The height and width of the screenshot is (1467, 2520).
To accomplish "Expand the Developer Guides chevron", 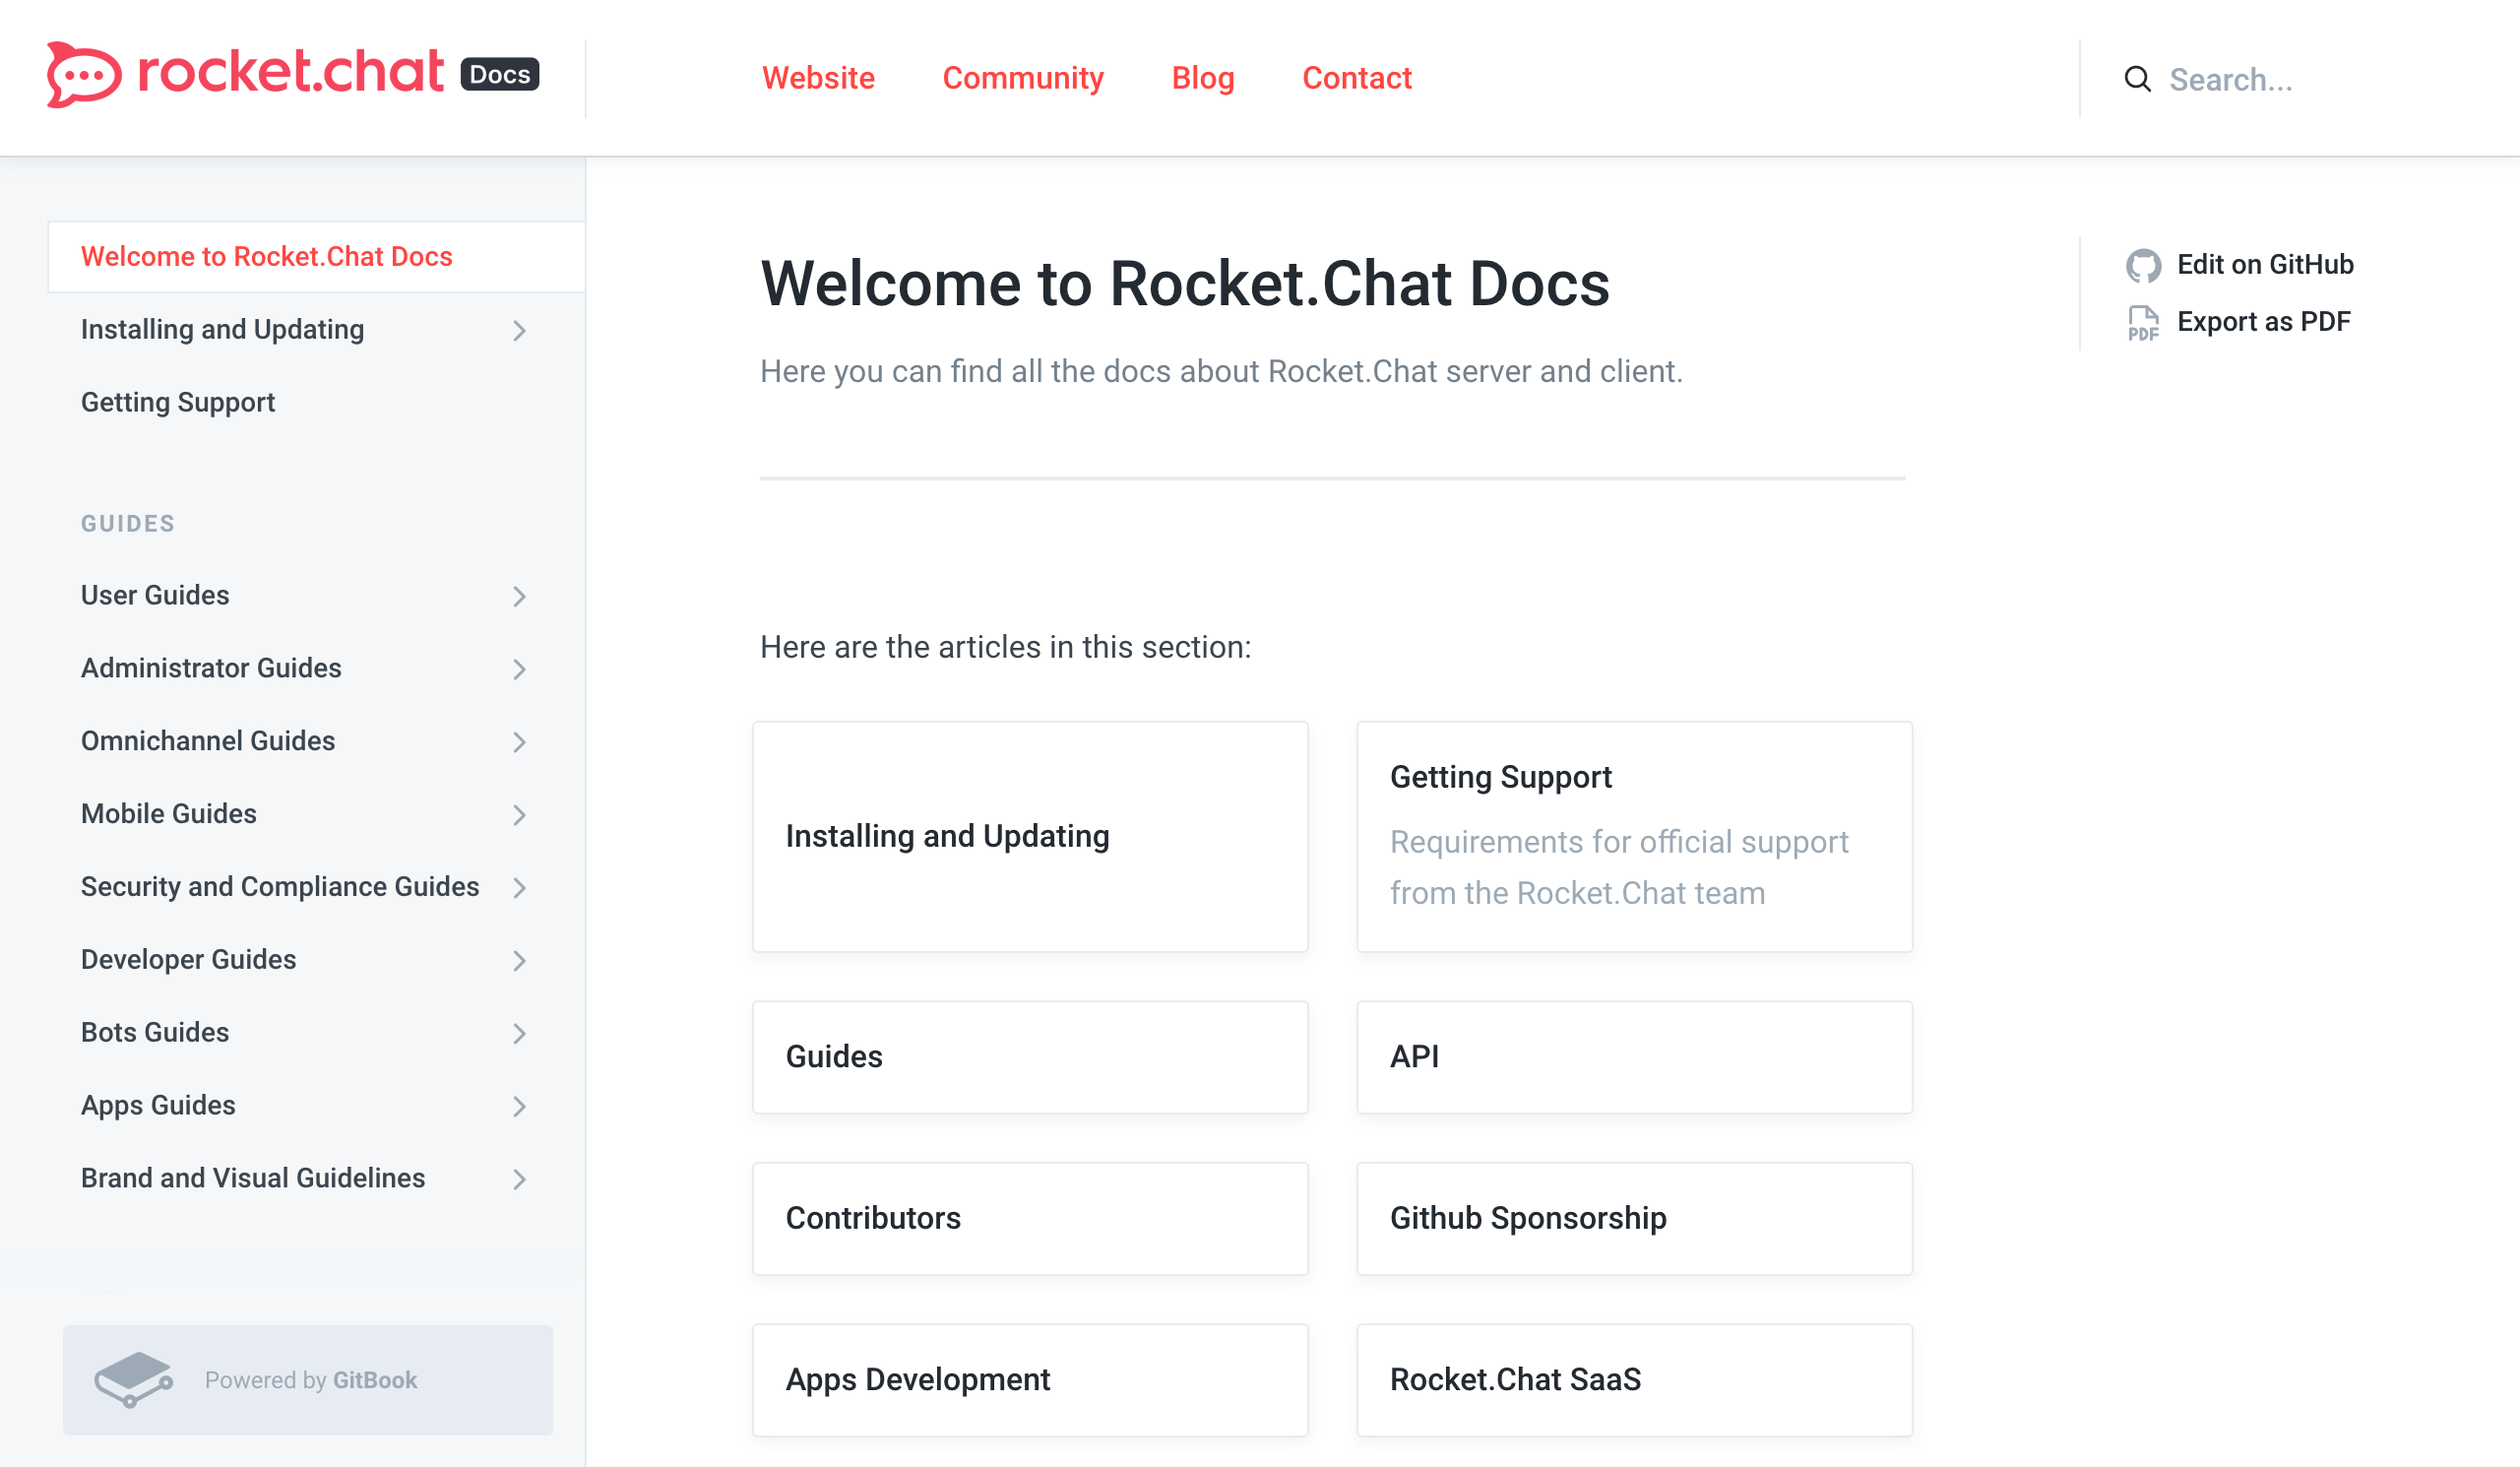I will point(519,961).
